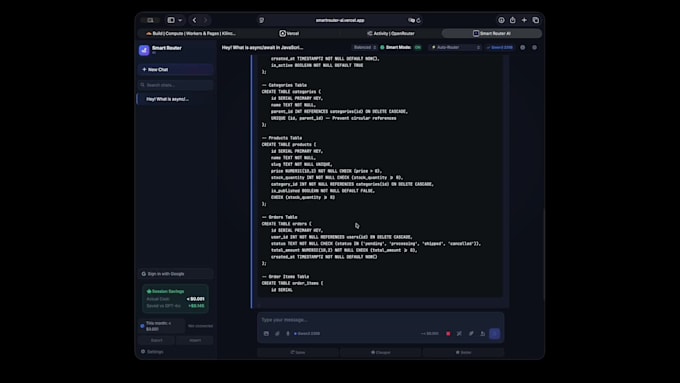680x383 pixels.
Task: Click the message input field
Action: (x=381, y=320)
